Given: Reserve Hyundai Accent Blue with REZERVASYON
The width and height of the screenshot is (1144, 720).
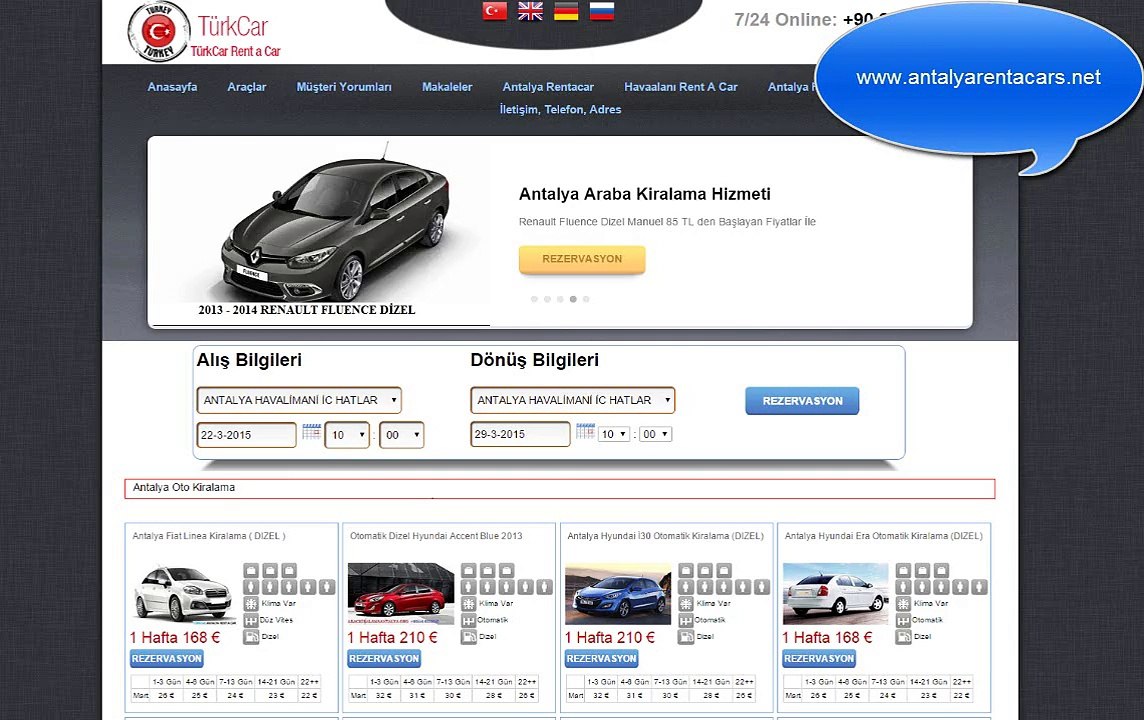Looking at the screenshot, I should click(x=384, y=659).
